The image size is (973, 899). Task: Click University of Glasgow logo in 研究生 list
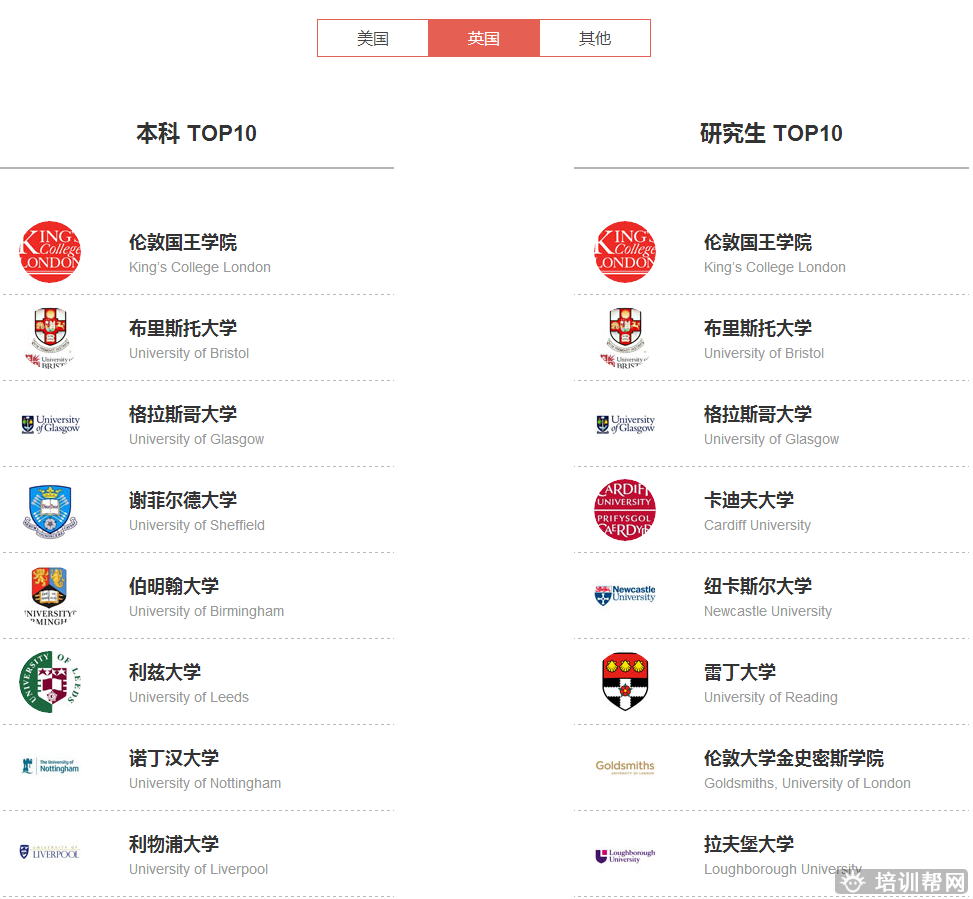click(625, 424)
